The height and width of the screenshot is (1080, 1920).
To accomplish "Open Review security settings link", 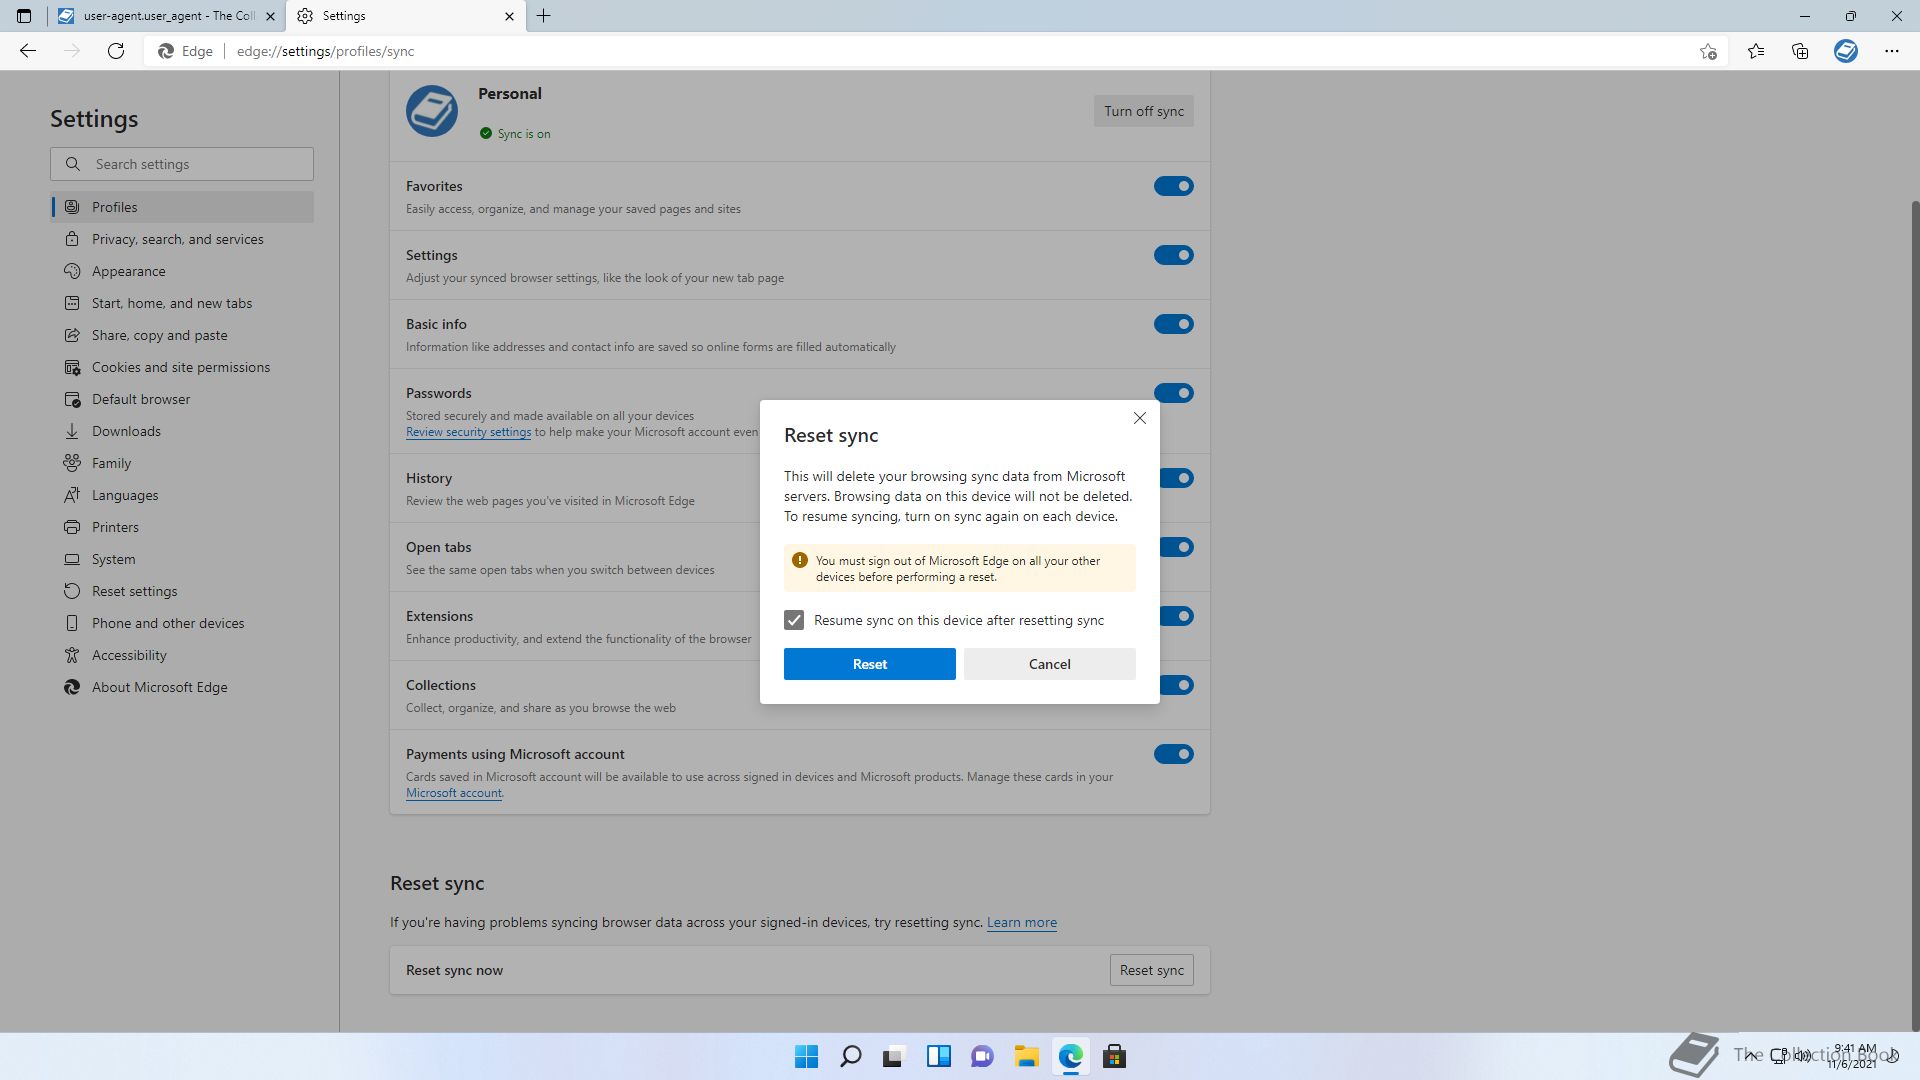I will [468, 432].
